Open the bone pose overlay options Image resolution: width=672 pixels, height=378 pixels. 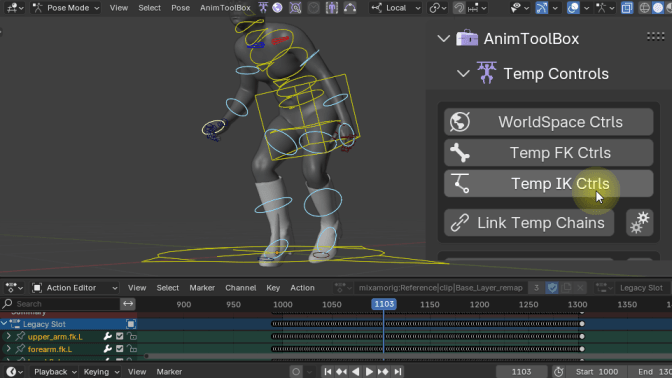click(606, 8)
